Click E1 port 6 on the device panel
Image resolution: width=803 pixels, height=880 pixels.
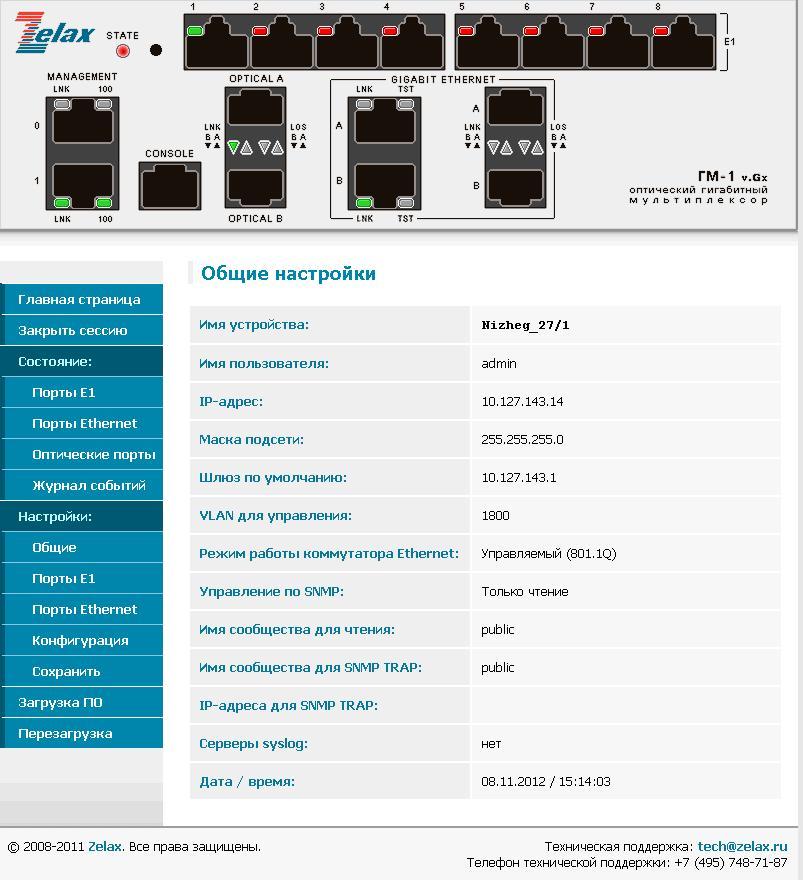click(553, 43)
